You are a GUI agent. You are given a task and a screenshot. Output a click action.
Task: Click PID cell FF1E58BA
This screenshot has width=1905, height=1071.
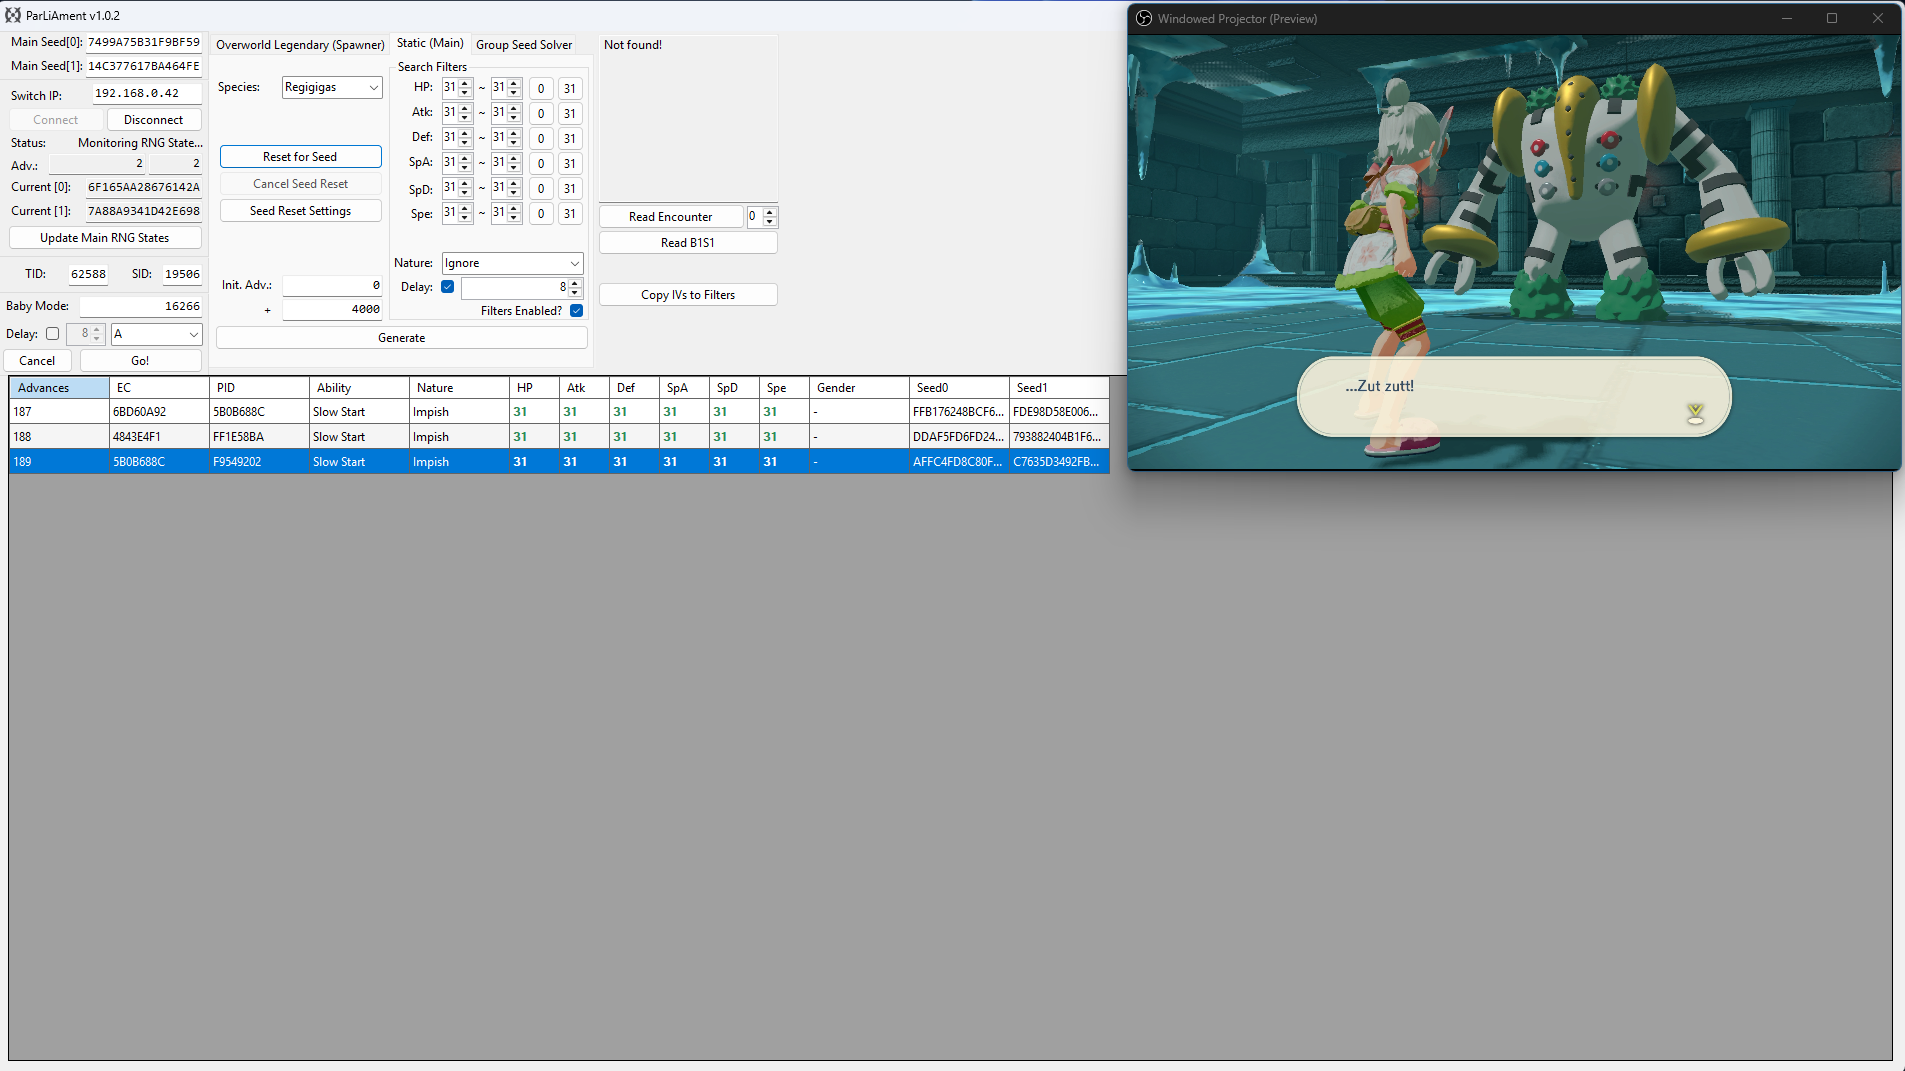pos(259,437)
